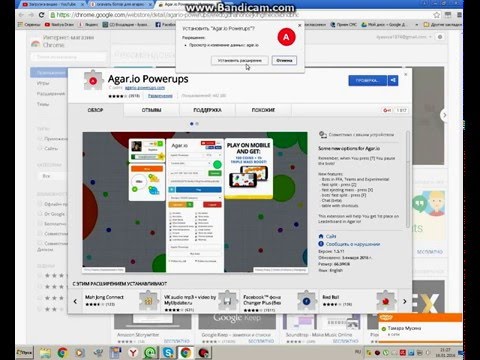
Task: Toggle the Офлайн filter checkbox
Action: point(40,204)
